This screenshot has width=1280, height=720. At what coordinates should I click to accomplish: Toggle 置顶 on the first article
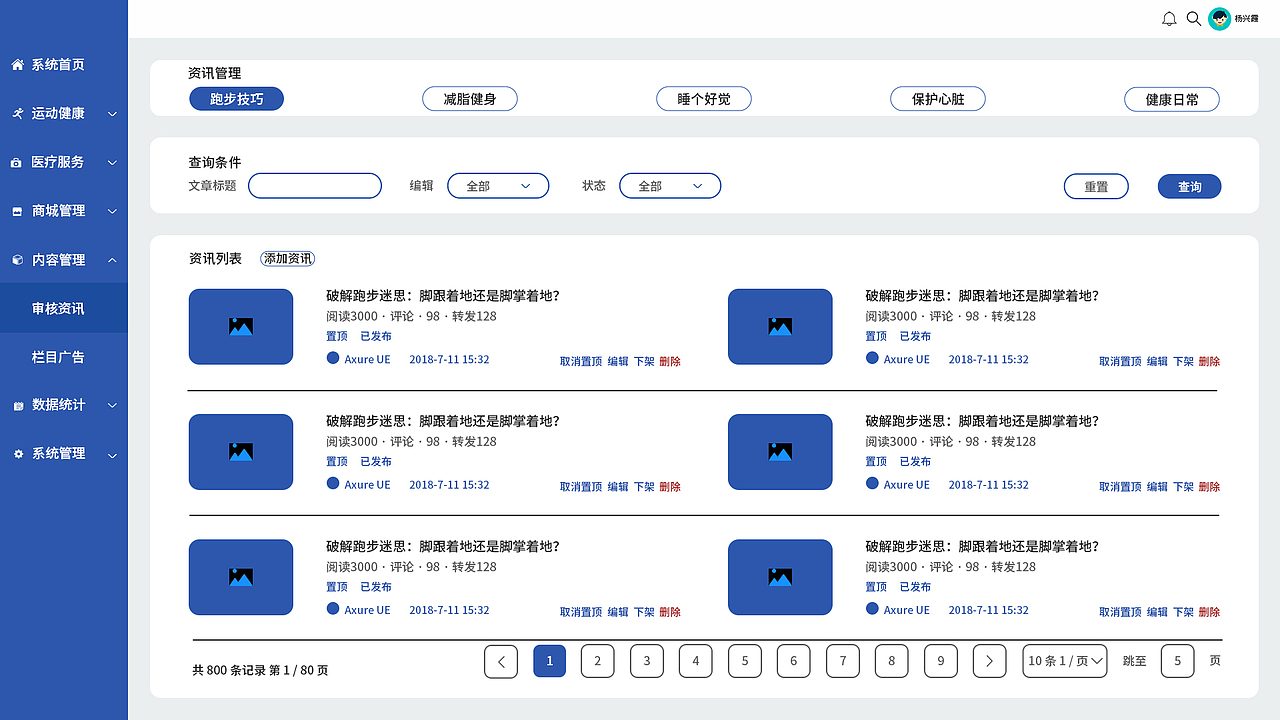[x=336, y=336]
